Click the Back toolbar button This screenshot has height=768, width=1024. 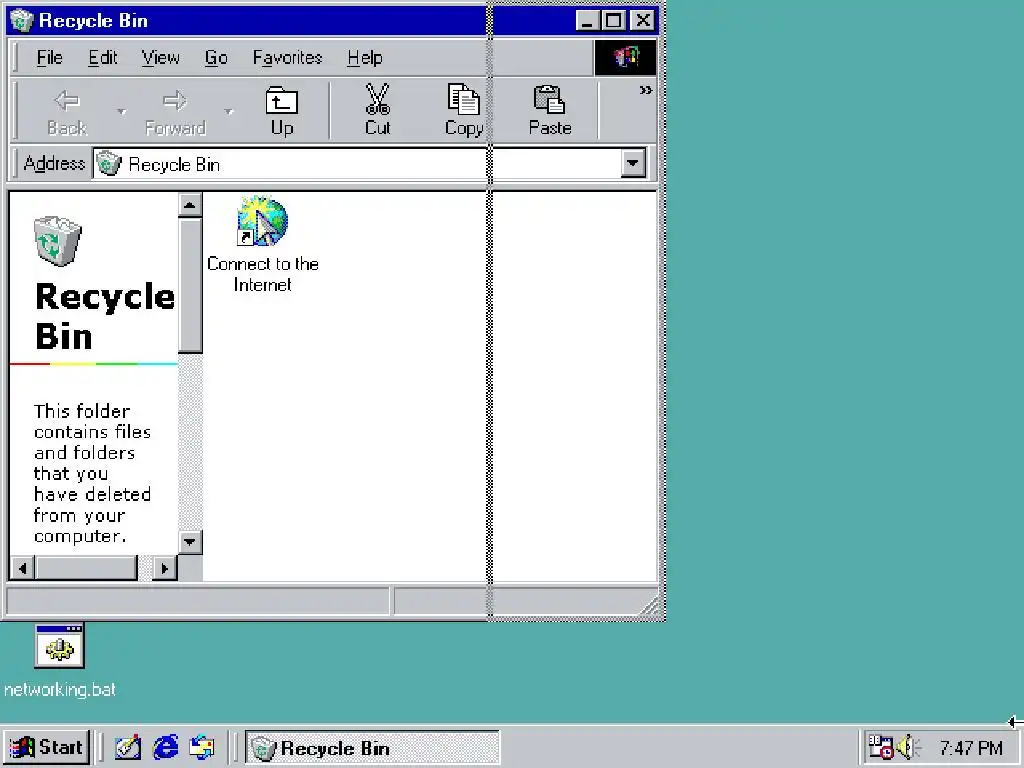coord(67,111)
